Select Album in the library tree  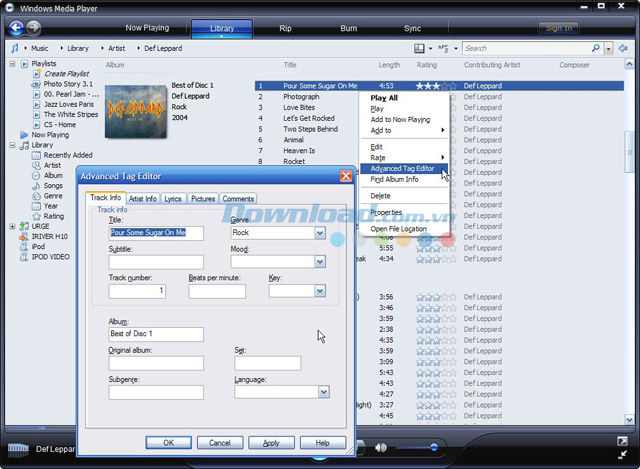tap(53, 176)
